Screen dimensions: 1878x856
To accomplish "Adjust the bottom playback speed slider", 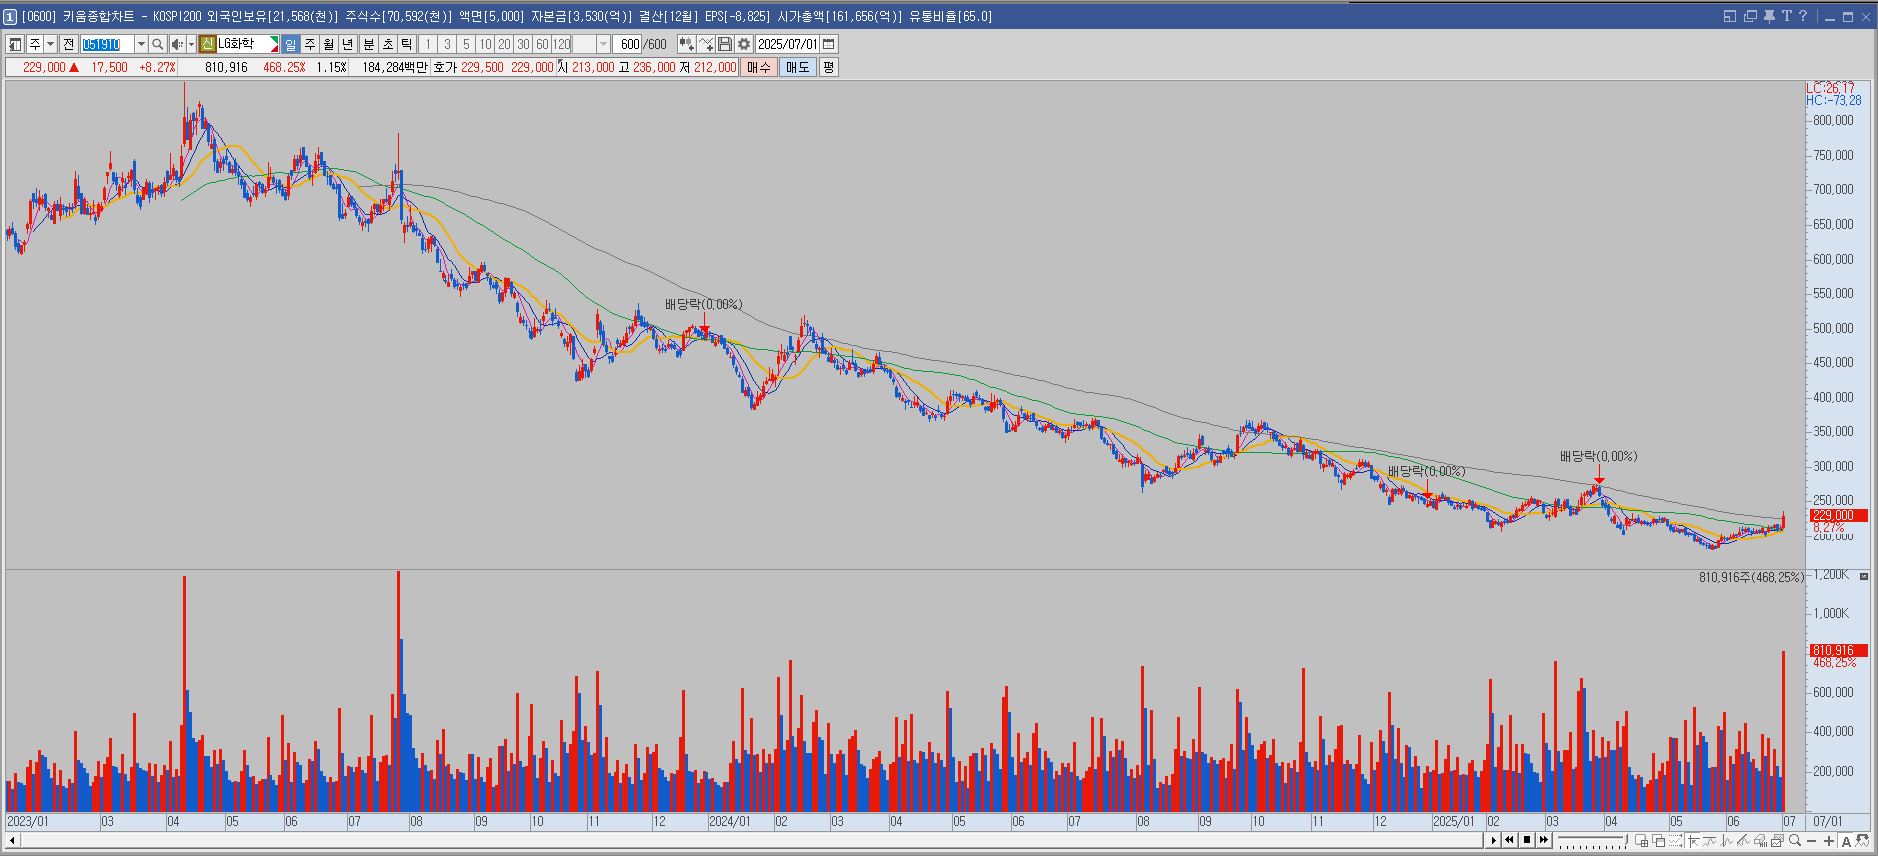I will tap(1593, 840).
